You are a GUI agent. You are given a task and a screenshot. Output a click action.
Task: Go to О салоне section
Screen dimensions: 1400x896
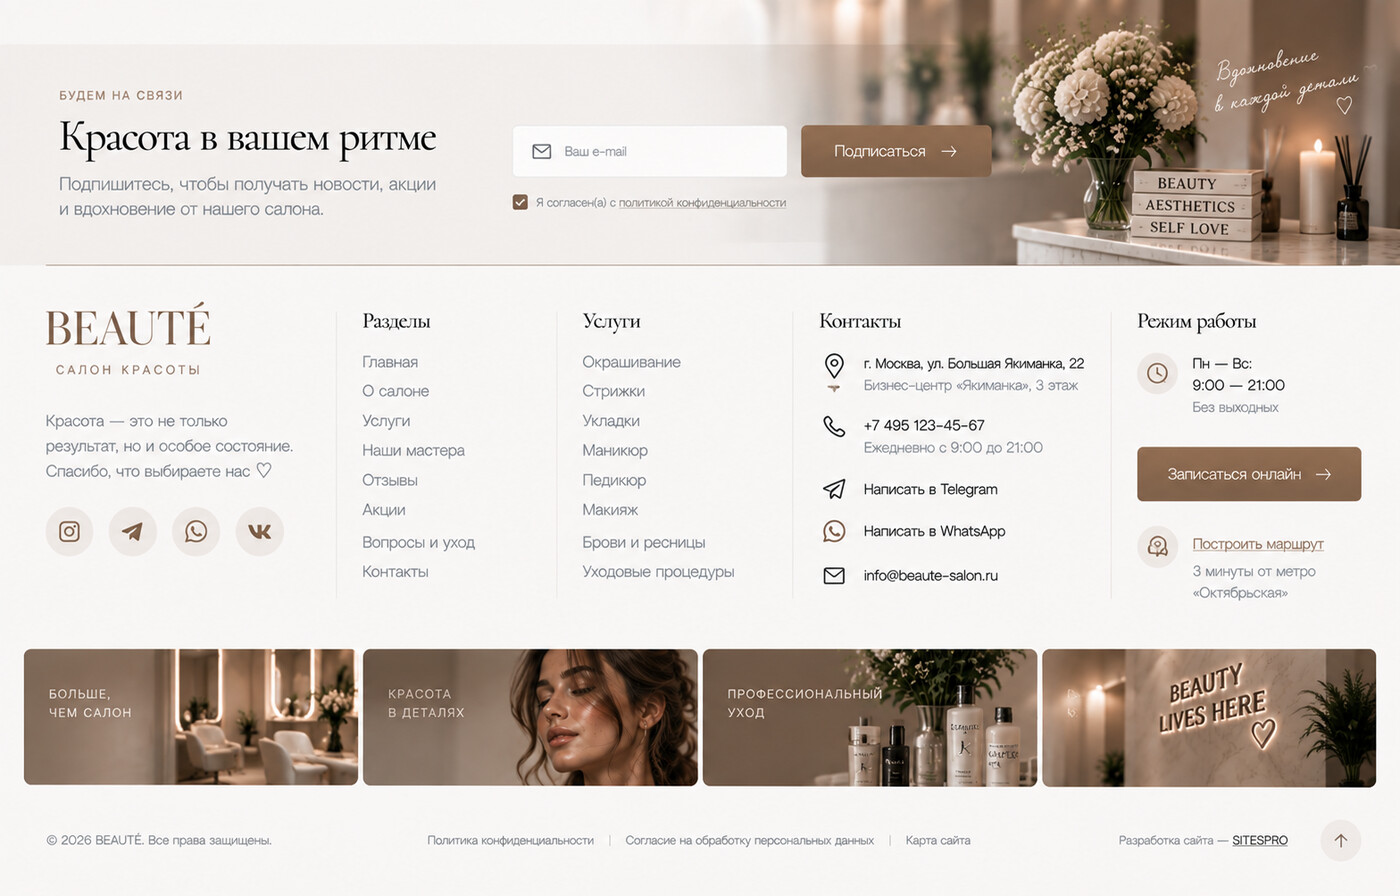(395, 391)
